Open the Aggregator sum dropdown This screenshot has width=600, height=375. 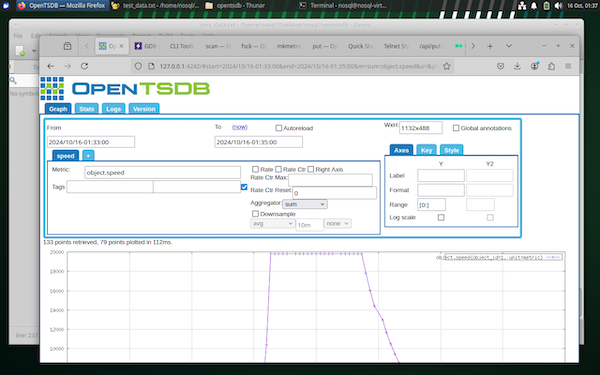305,204
